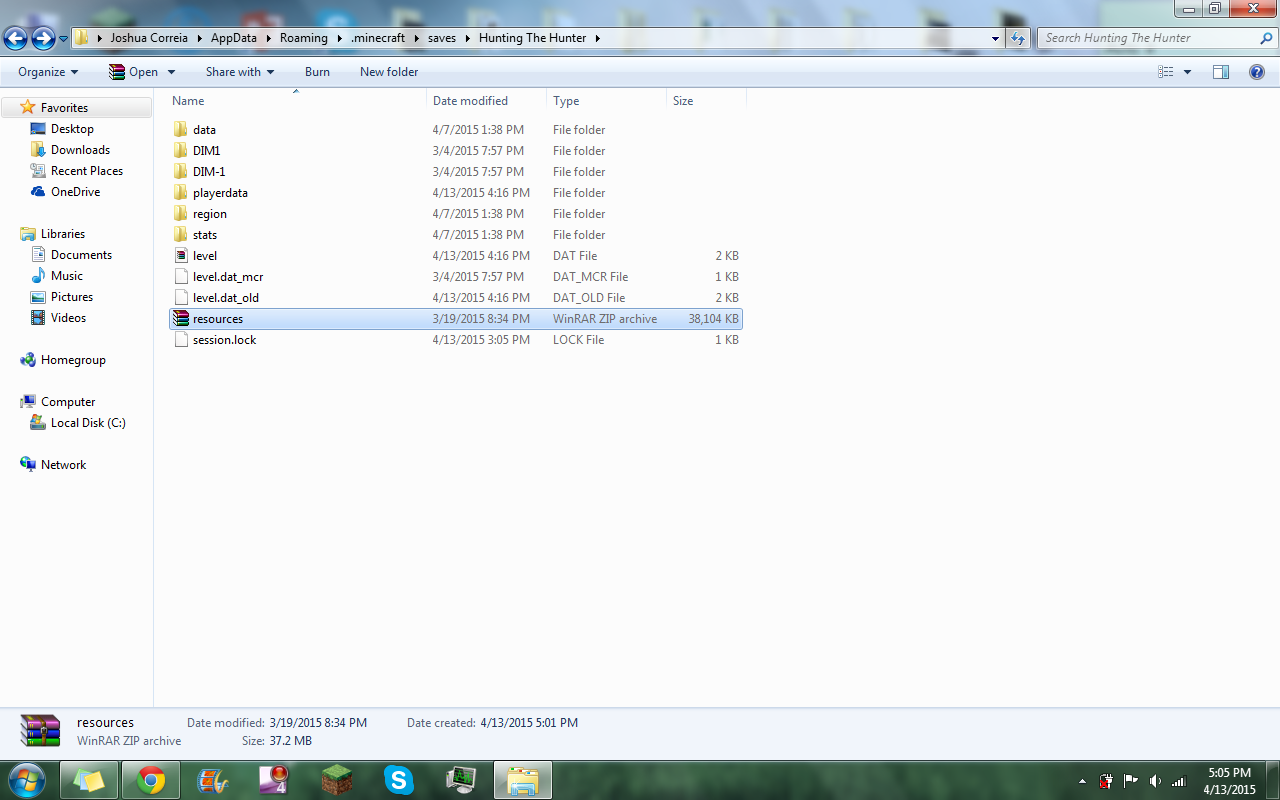This screenshot has width=1280, height=800.
Task: Open the Windows Start menu
Action: coord(25,779)
